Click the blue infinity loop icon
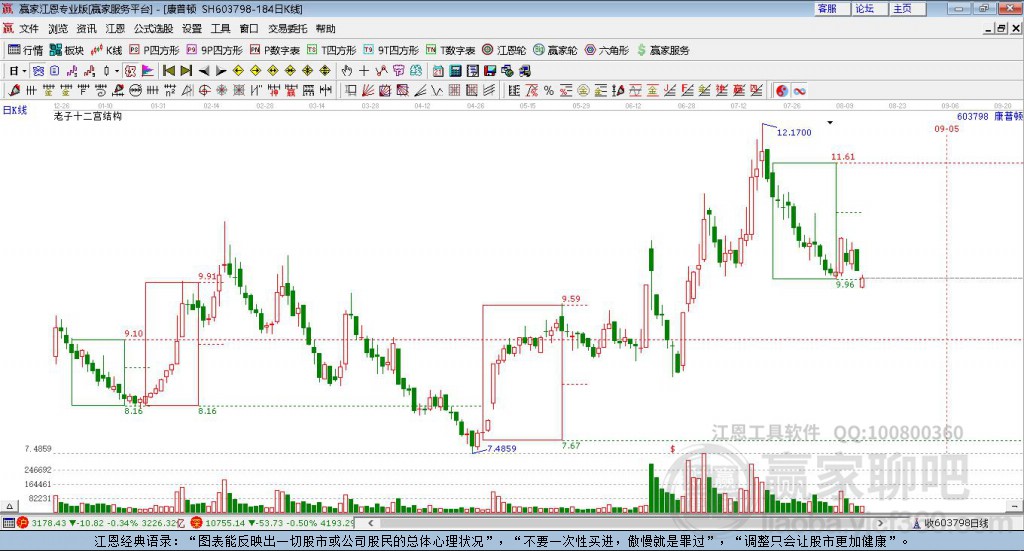 (x=799, y=91)
